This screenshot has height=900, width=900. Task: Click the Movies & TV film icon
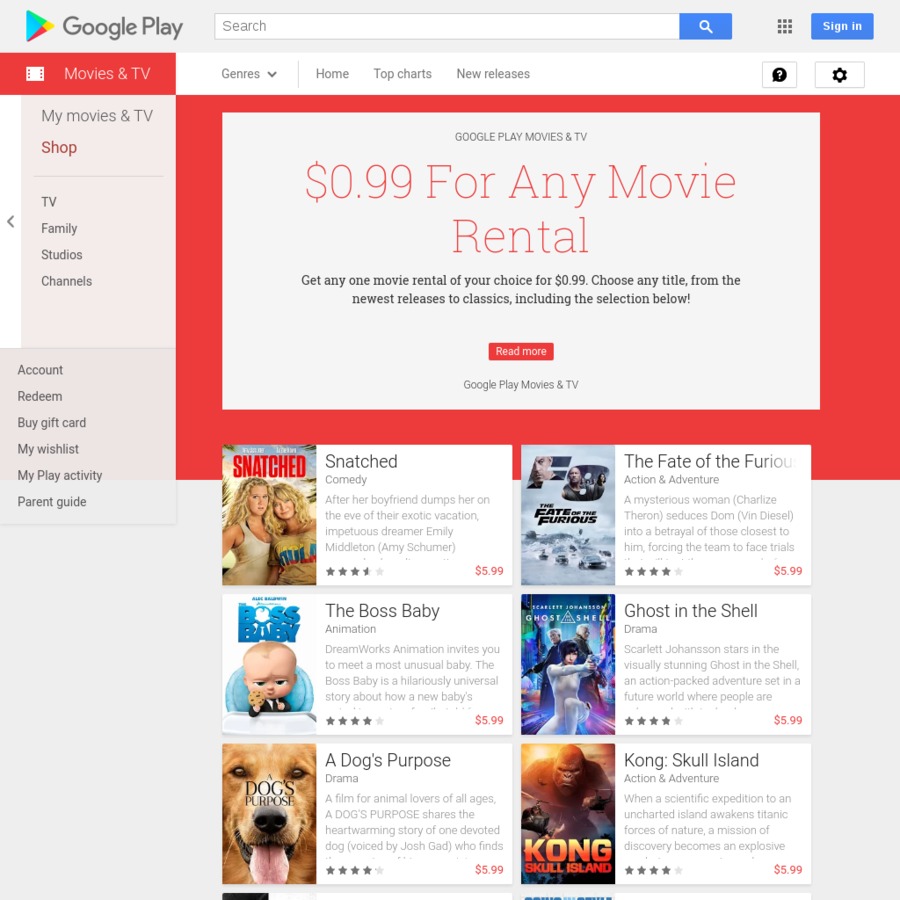click(35, 73)
